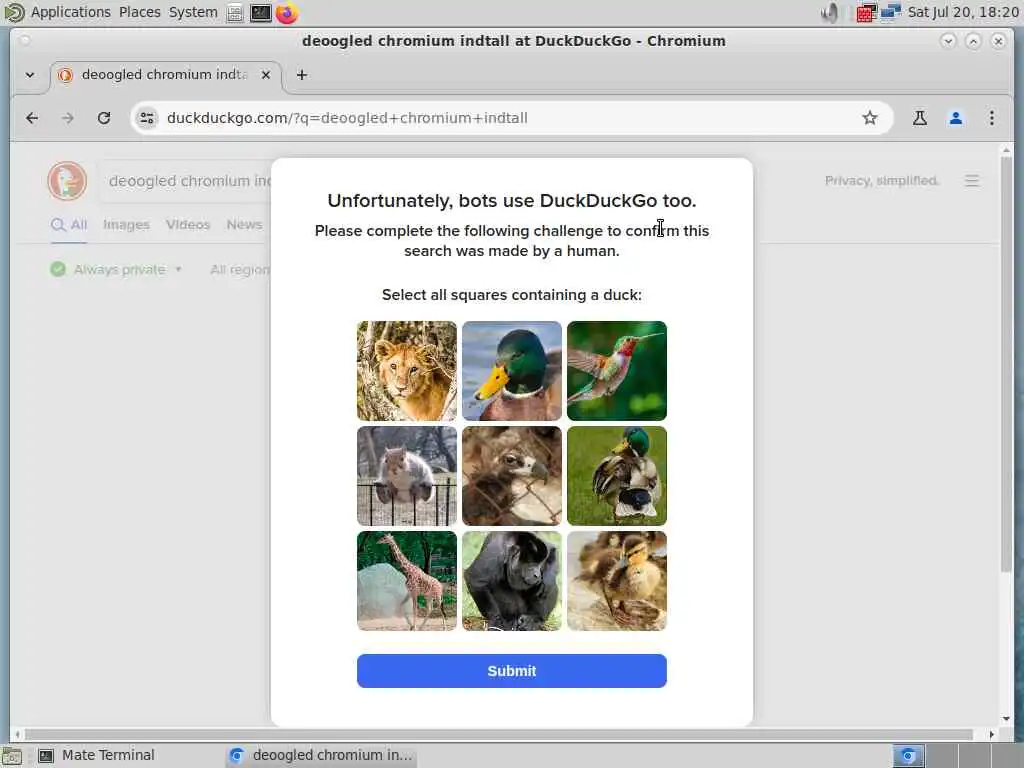Select the giraffe image square
1024x768 pixels.
tap(407, 581)
